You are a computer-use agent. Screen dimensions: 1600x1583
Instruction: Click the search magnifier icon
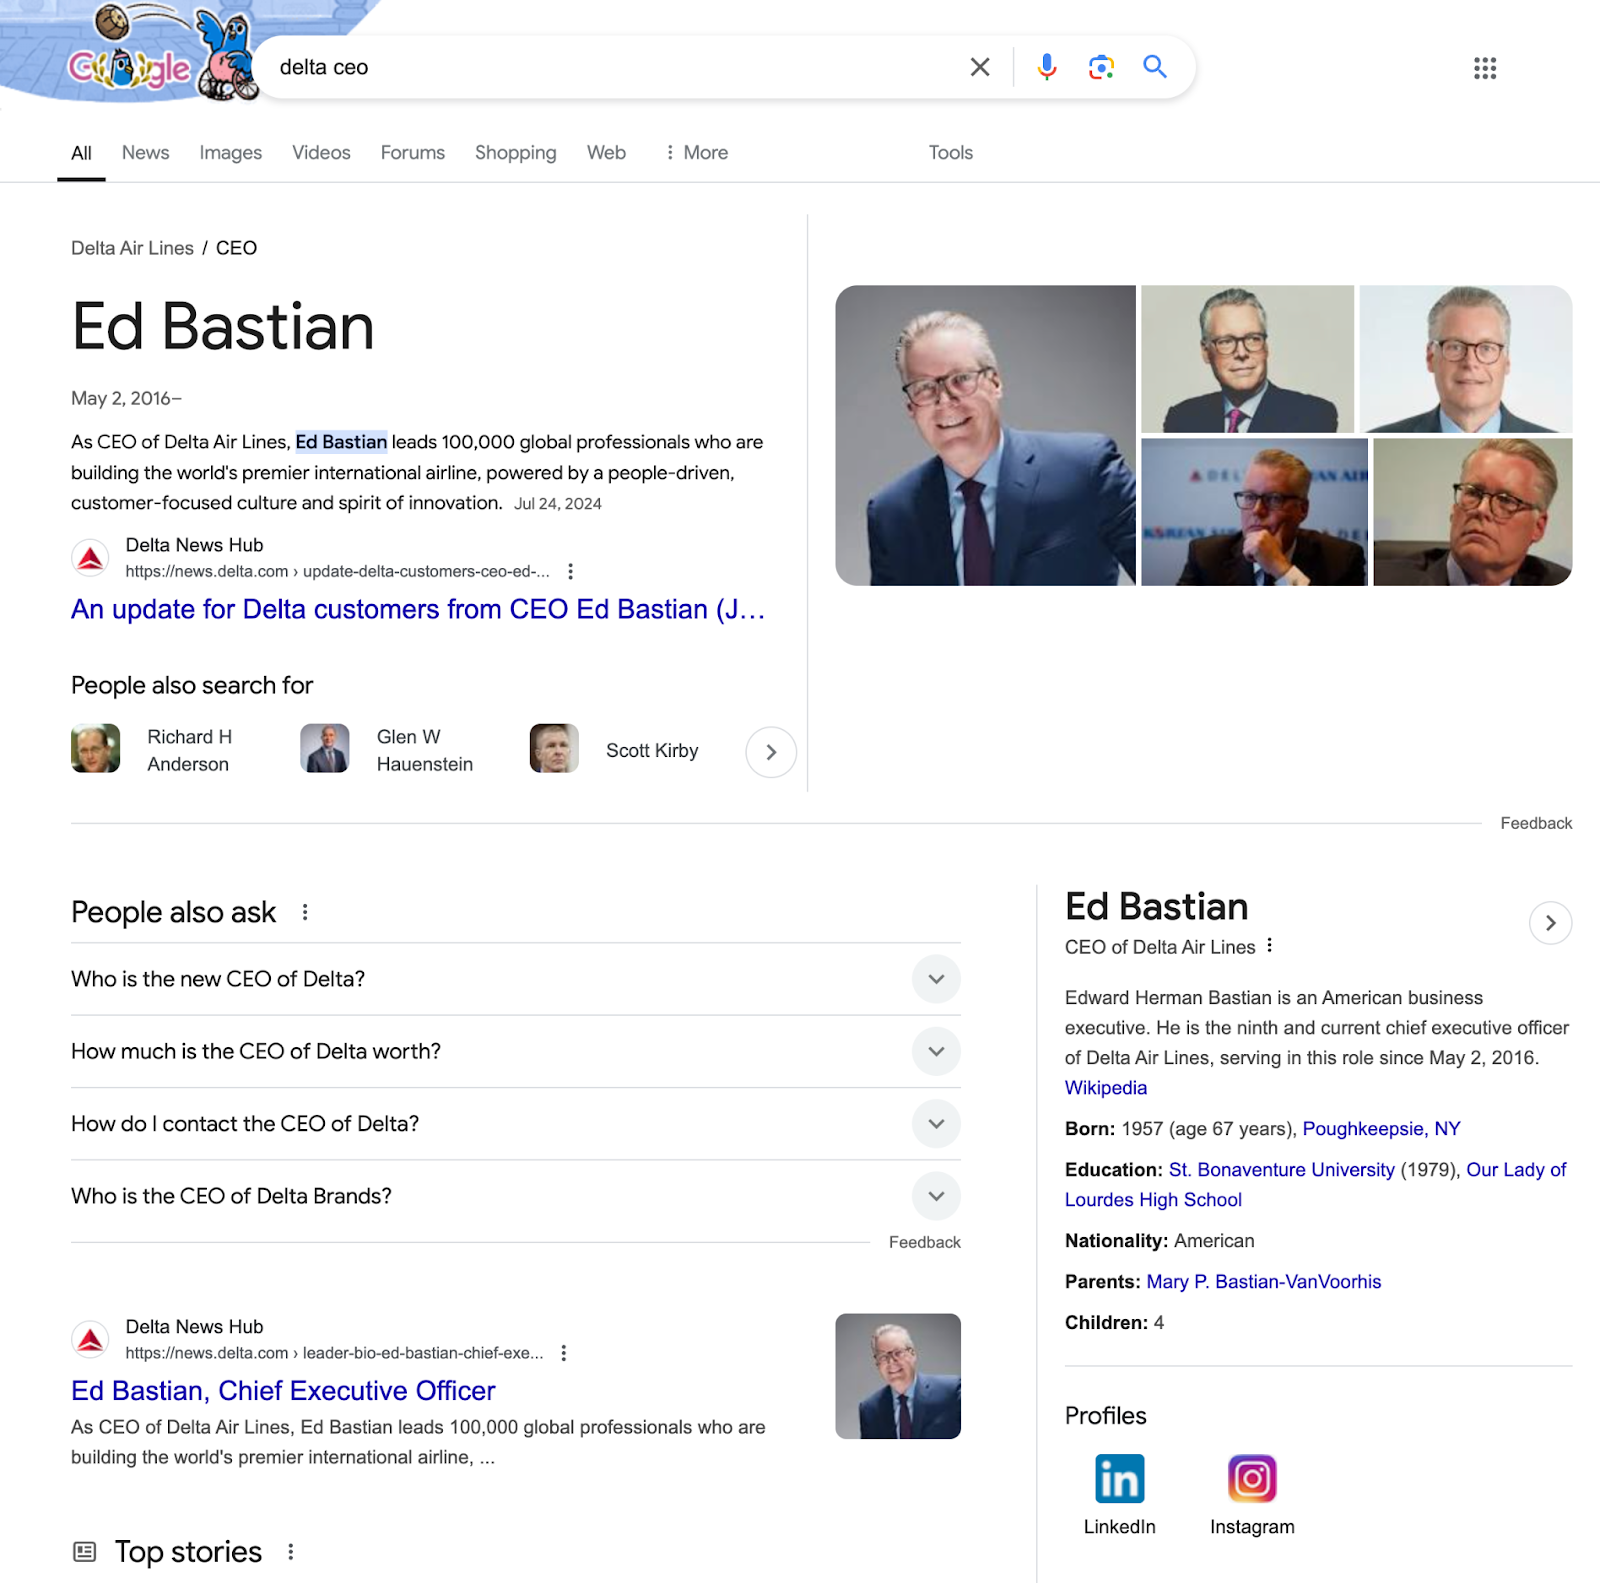click(1155, 67)
